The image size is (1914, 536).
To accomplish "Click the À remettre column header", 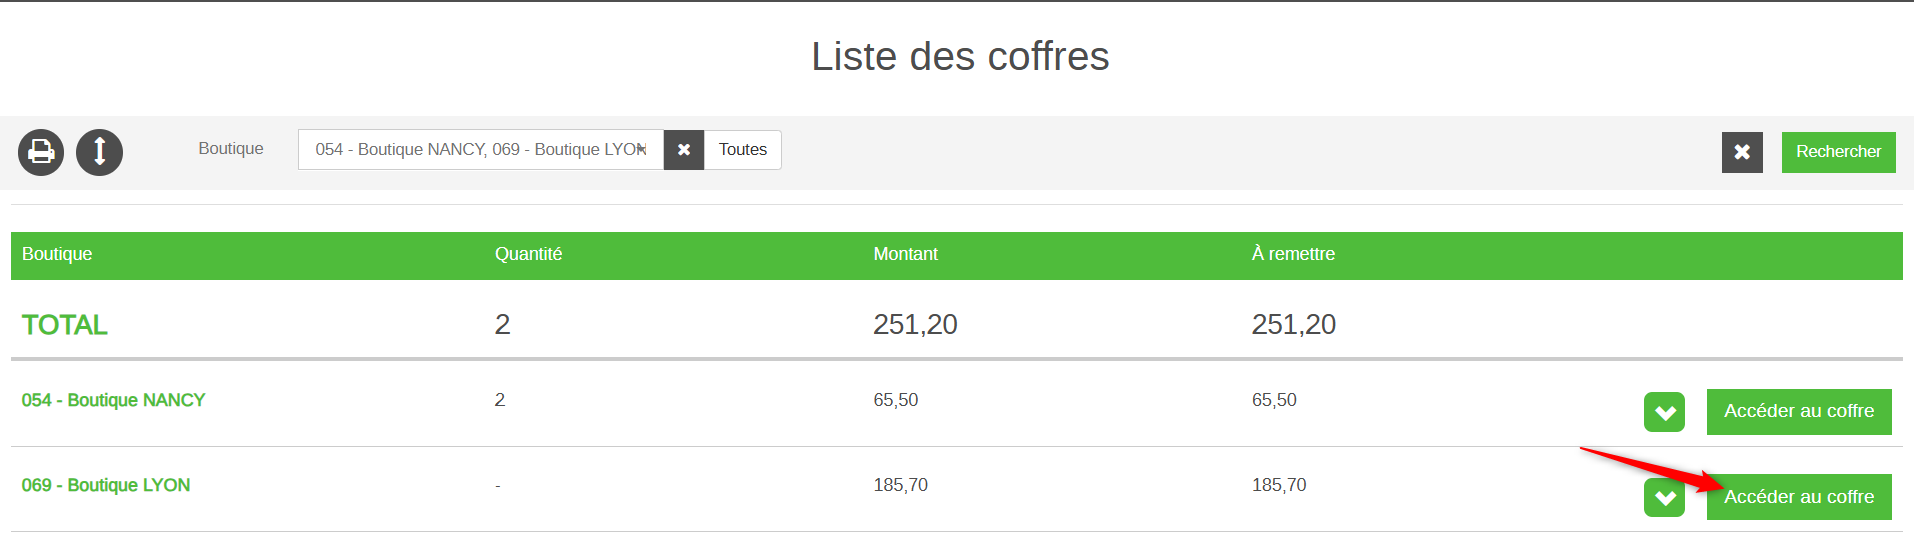I will pyautogui.click(x=1293, y=254).
